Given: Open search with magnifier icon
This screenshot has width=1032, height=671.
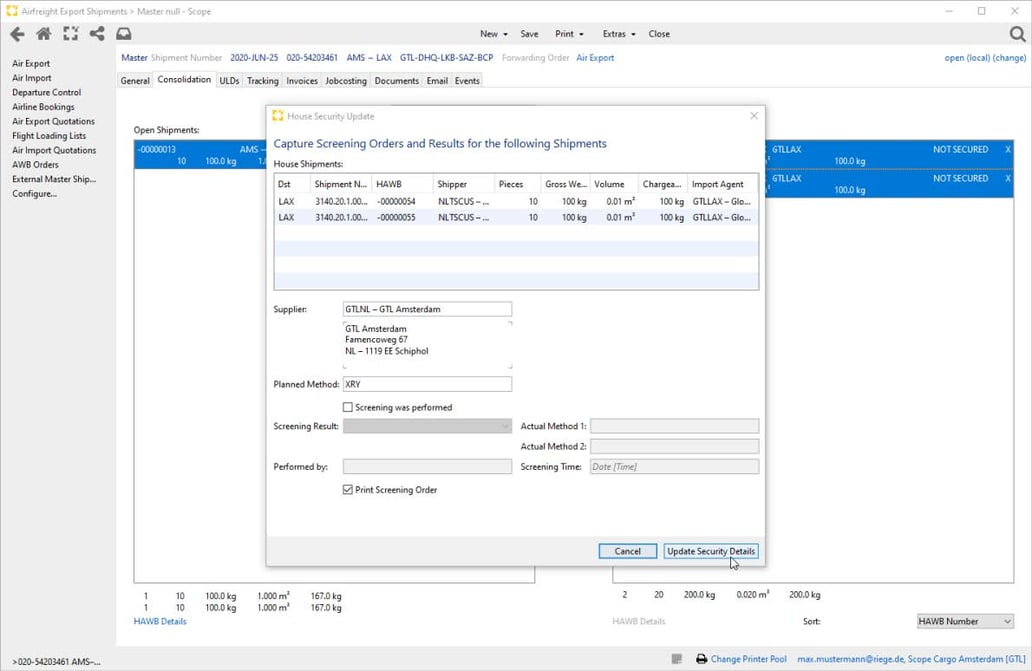Looking at the screenshot, I should 1017,34.
